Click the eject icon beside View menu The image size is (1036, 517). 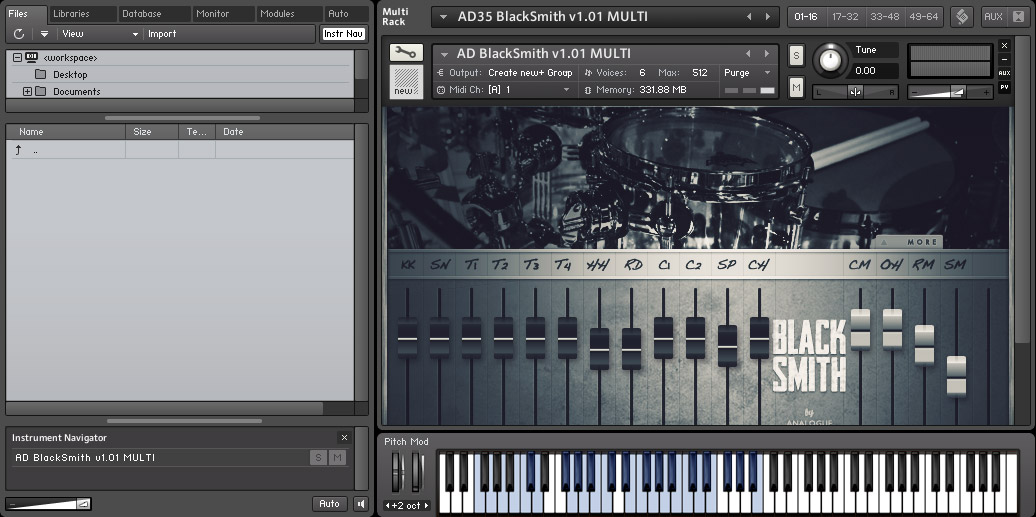tap(44, 34)
